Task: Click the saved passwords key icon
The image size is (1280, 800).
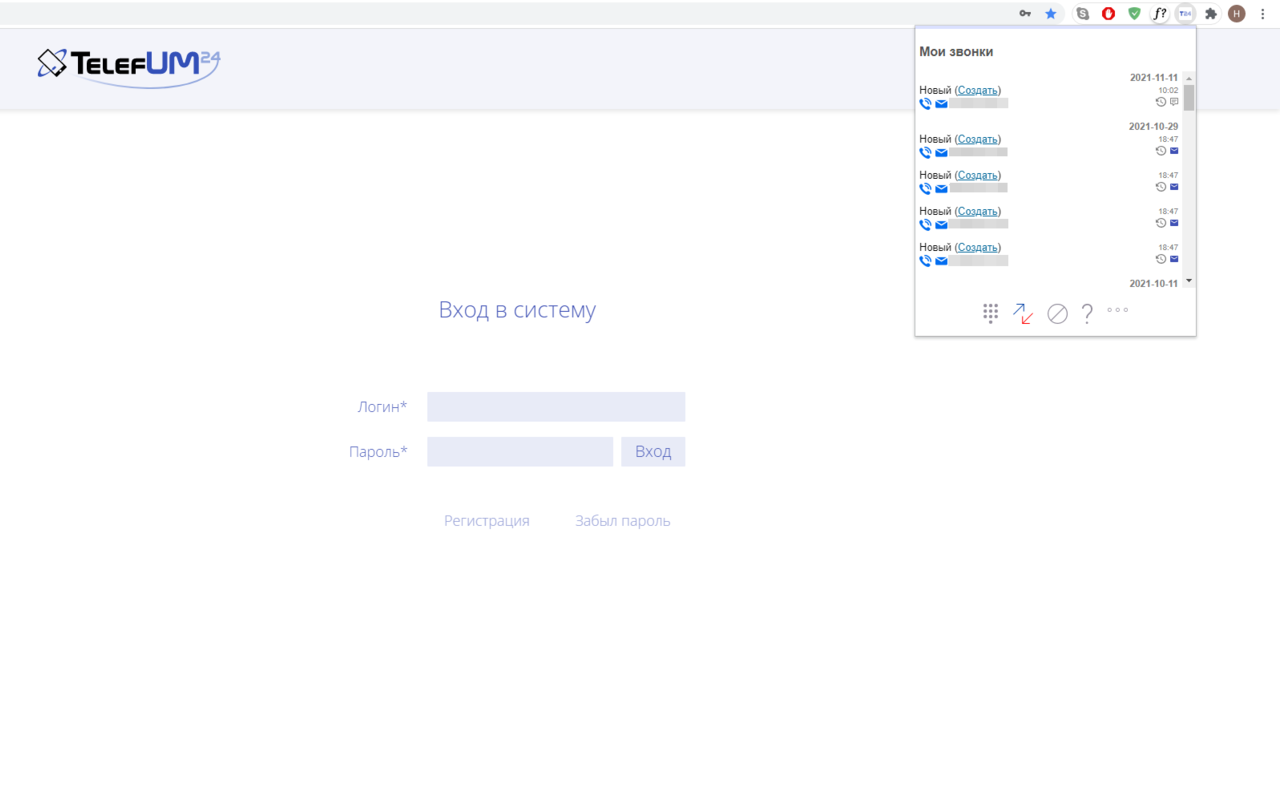Action: (1025, 14)
